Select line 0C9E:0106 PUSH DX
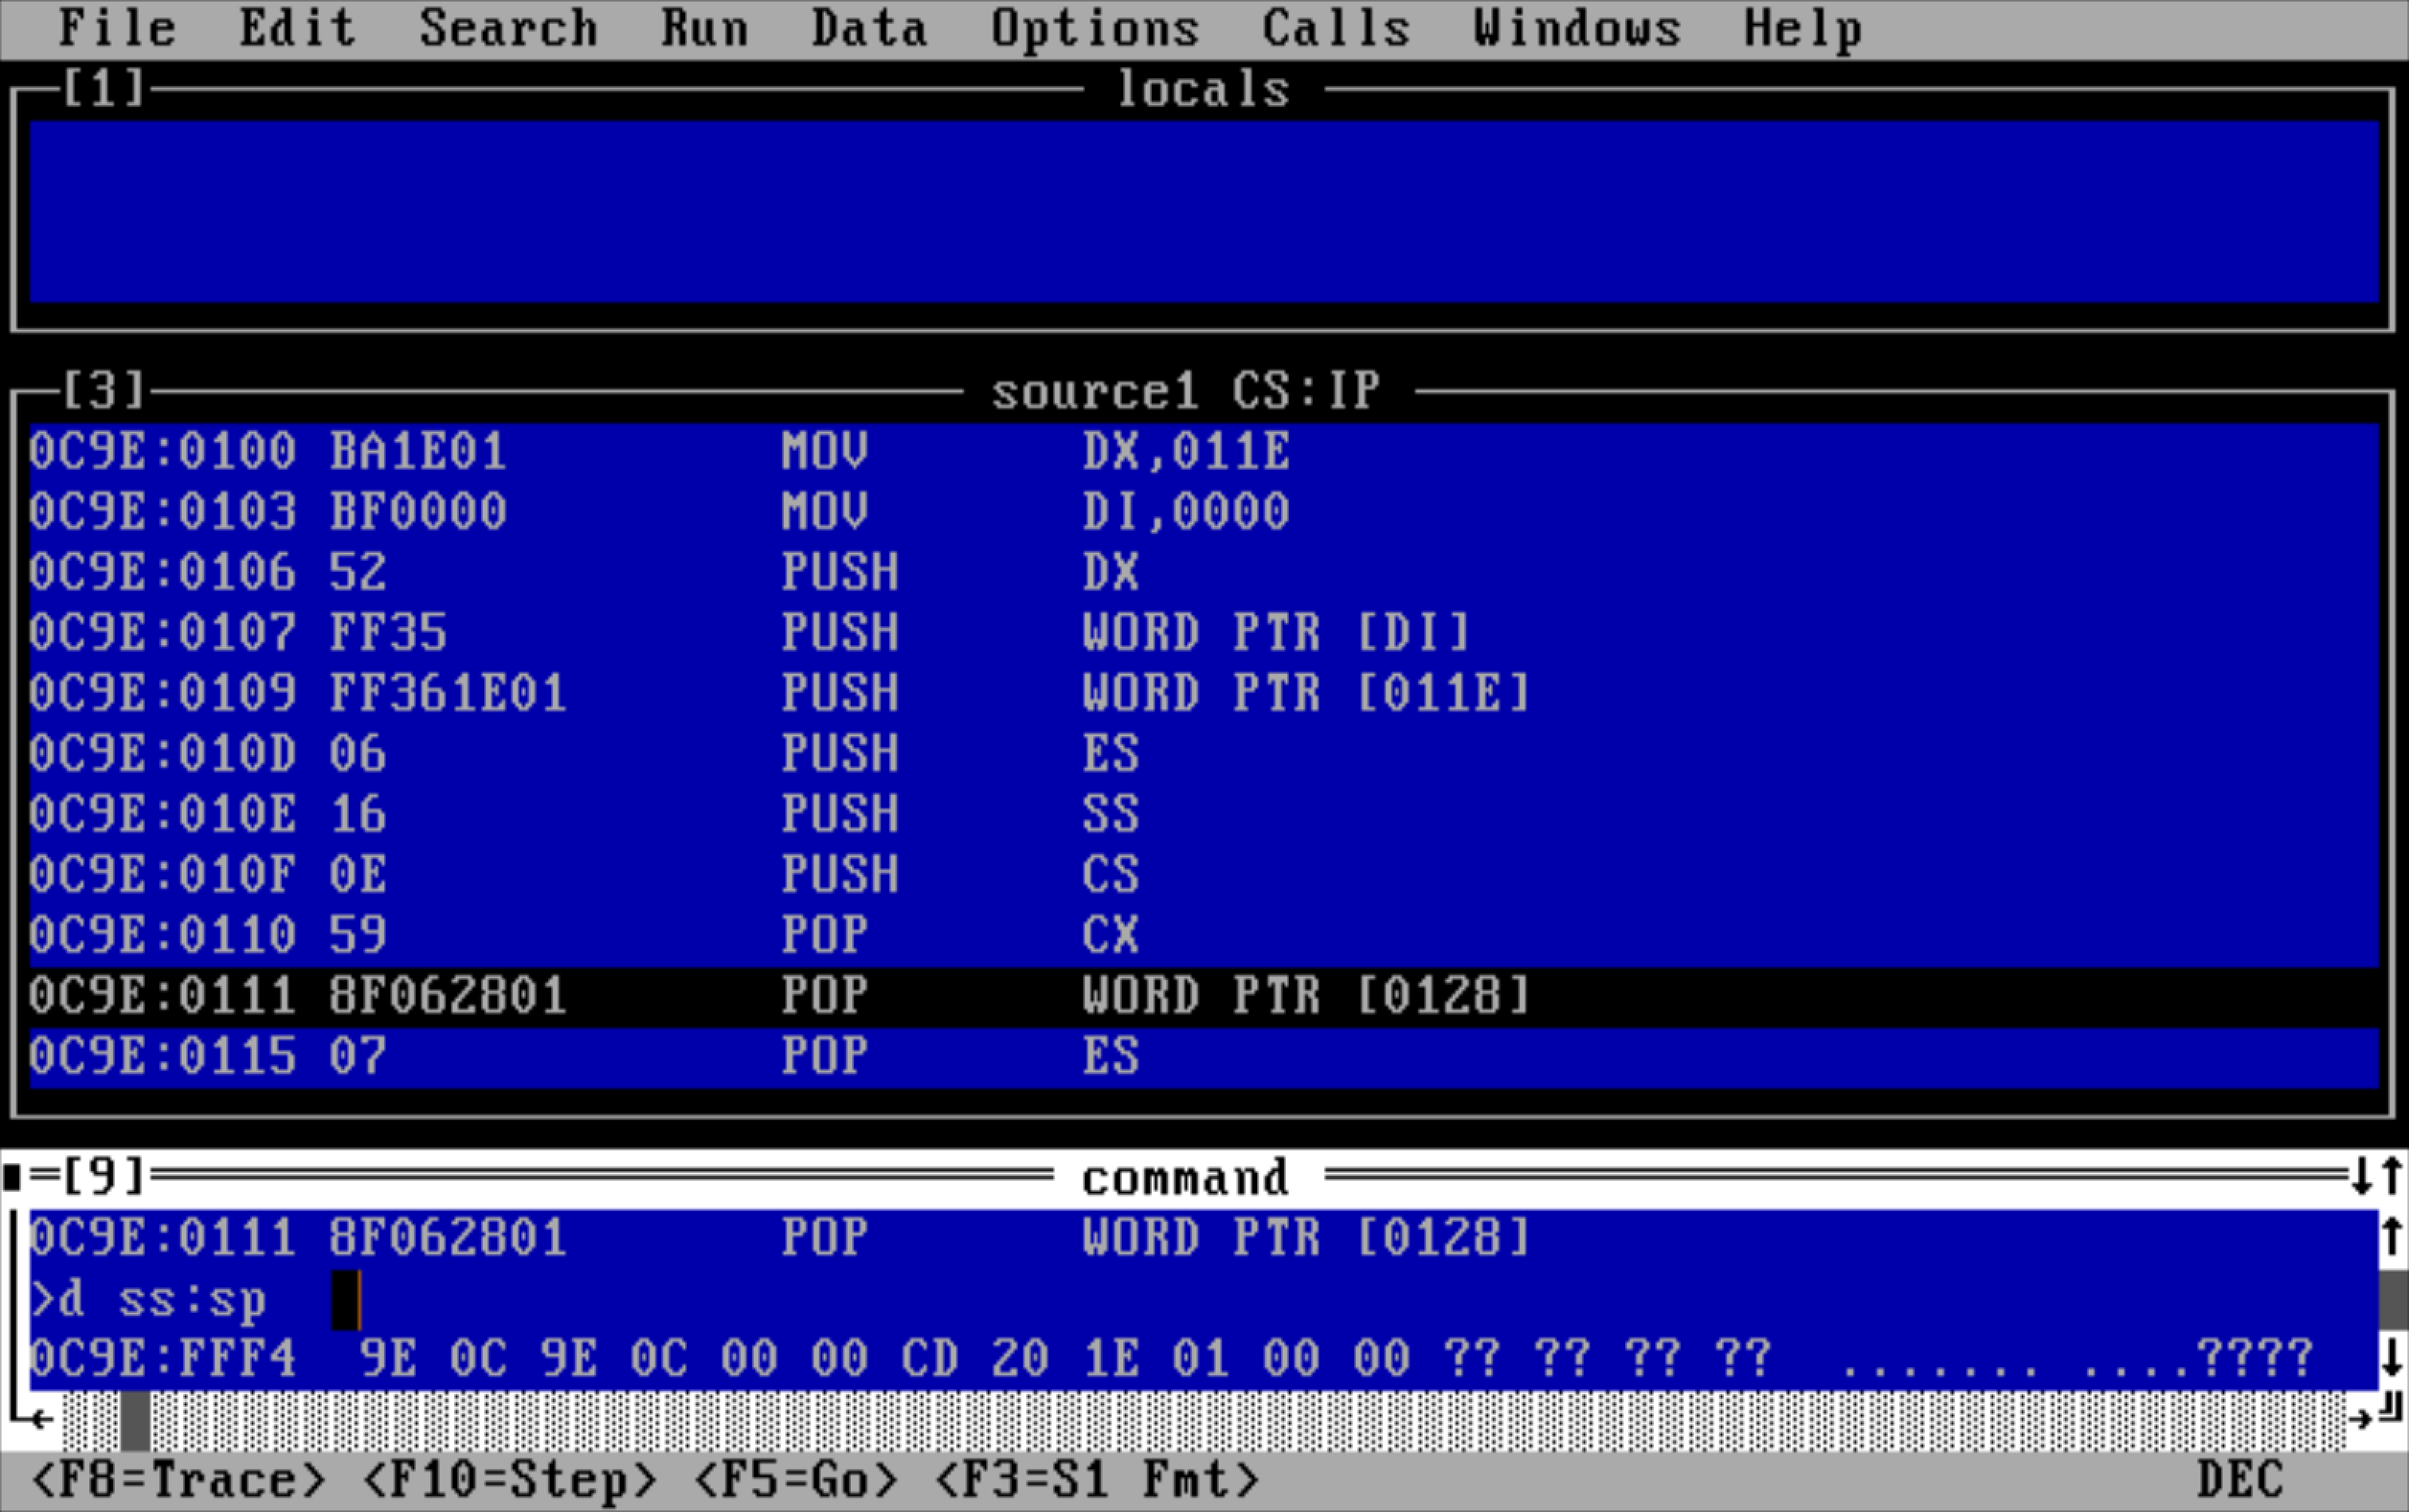The width and height of the screenshot is (2409, 1512). 1203,572
